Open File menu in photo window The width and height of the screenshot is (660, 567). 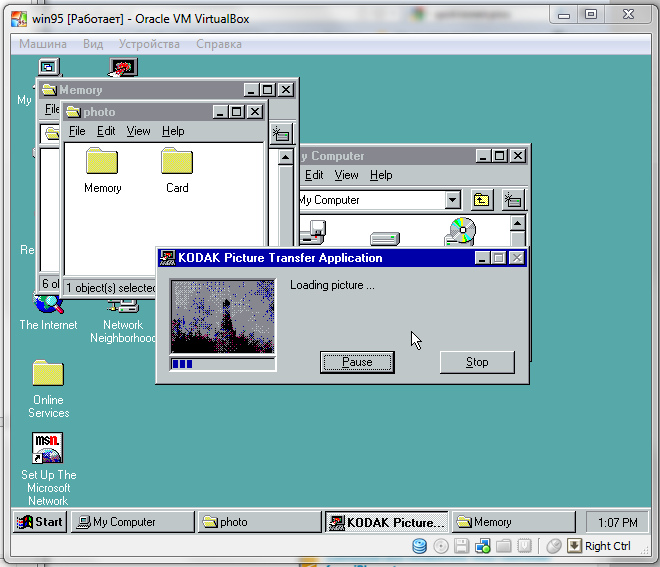[77, 131]
